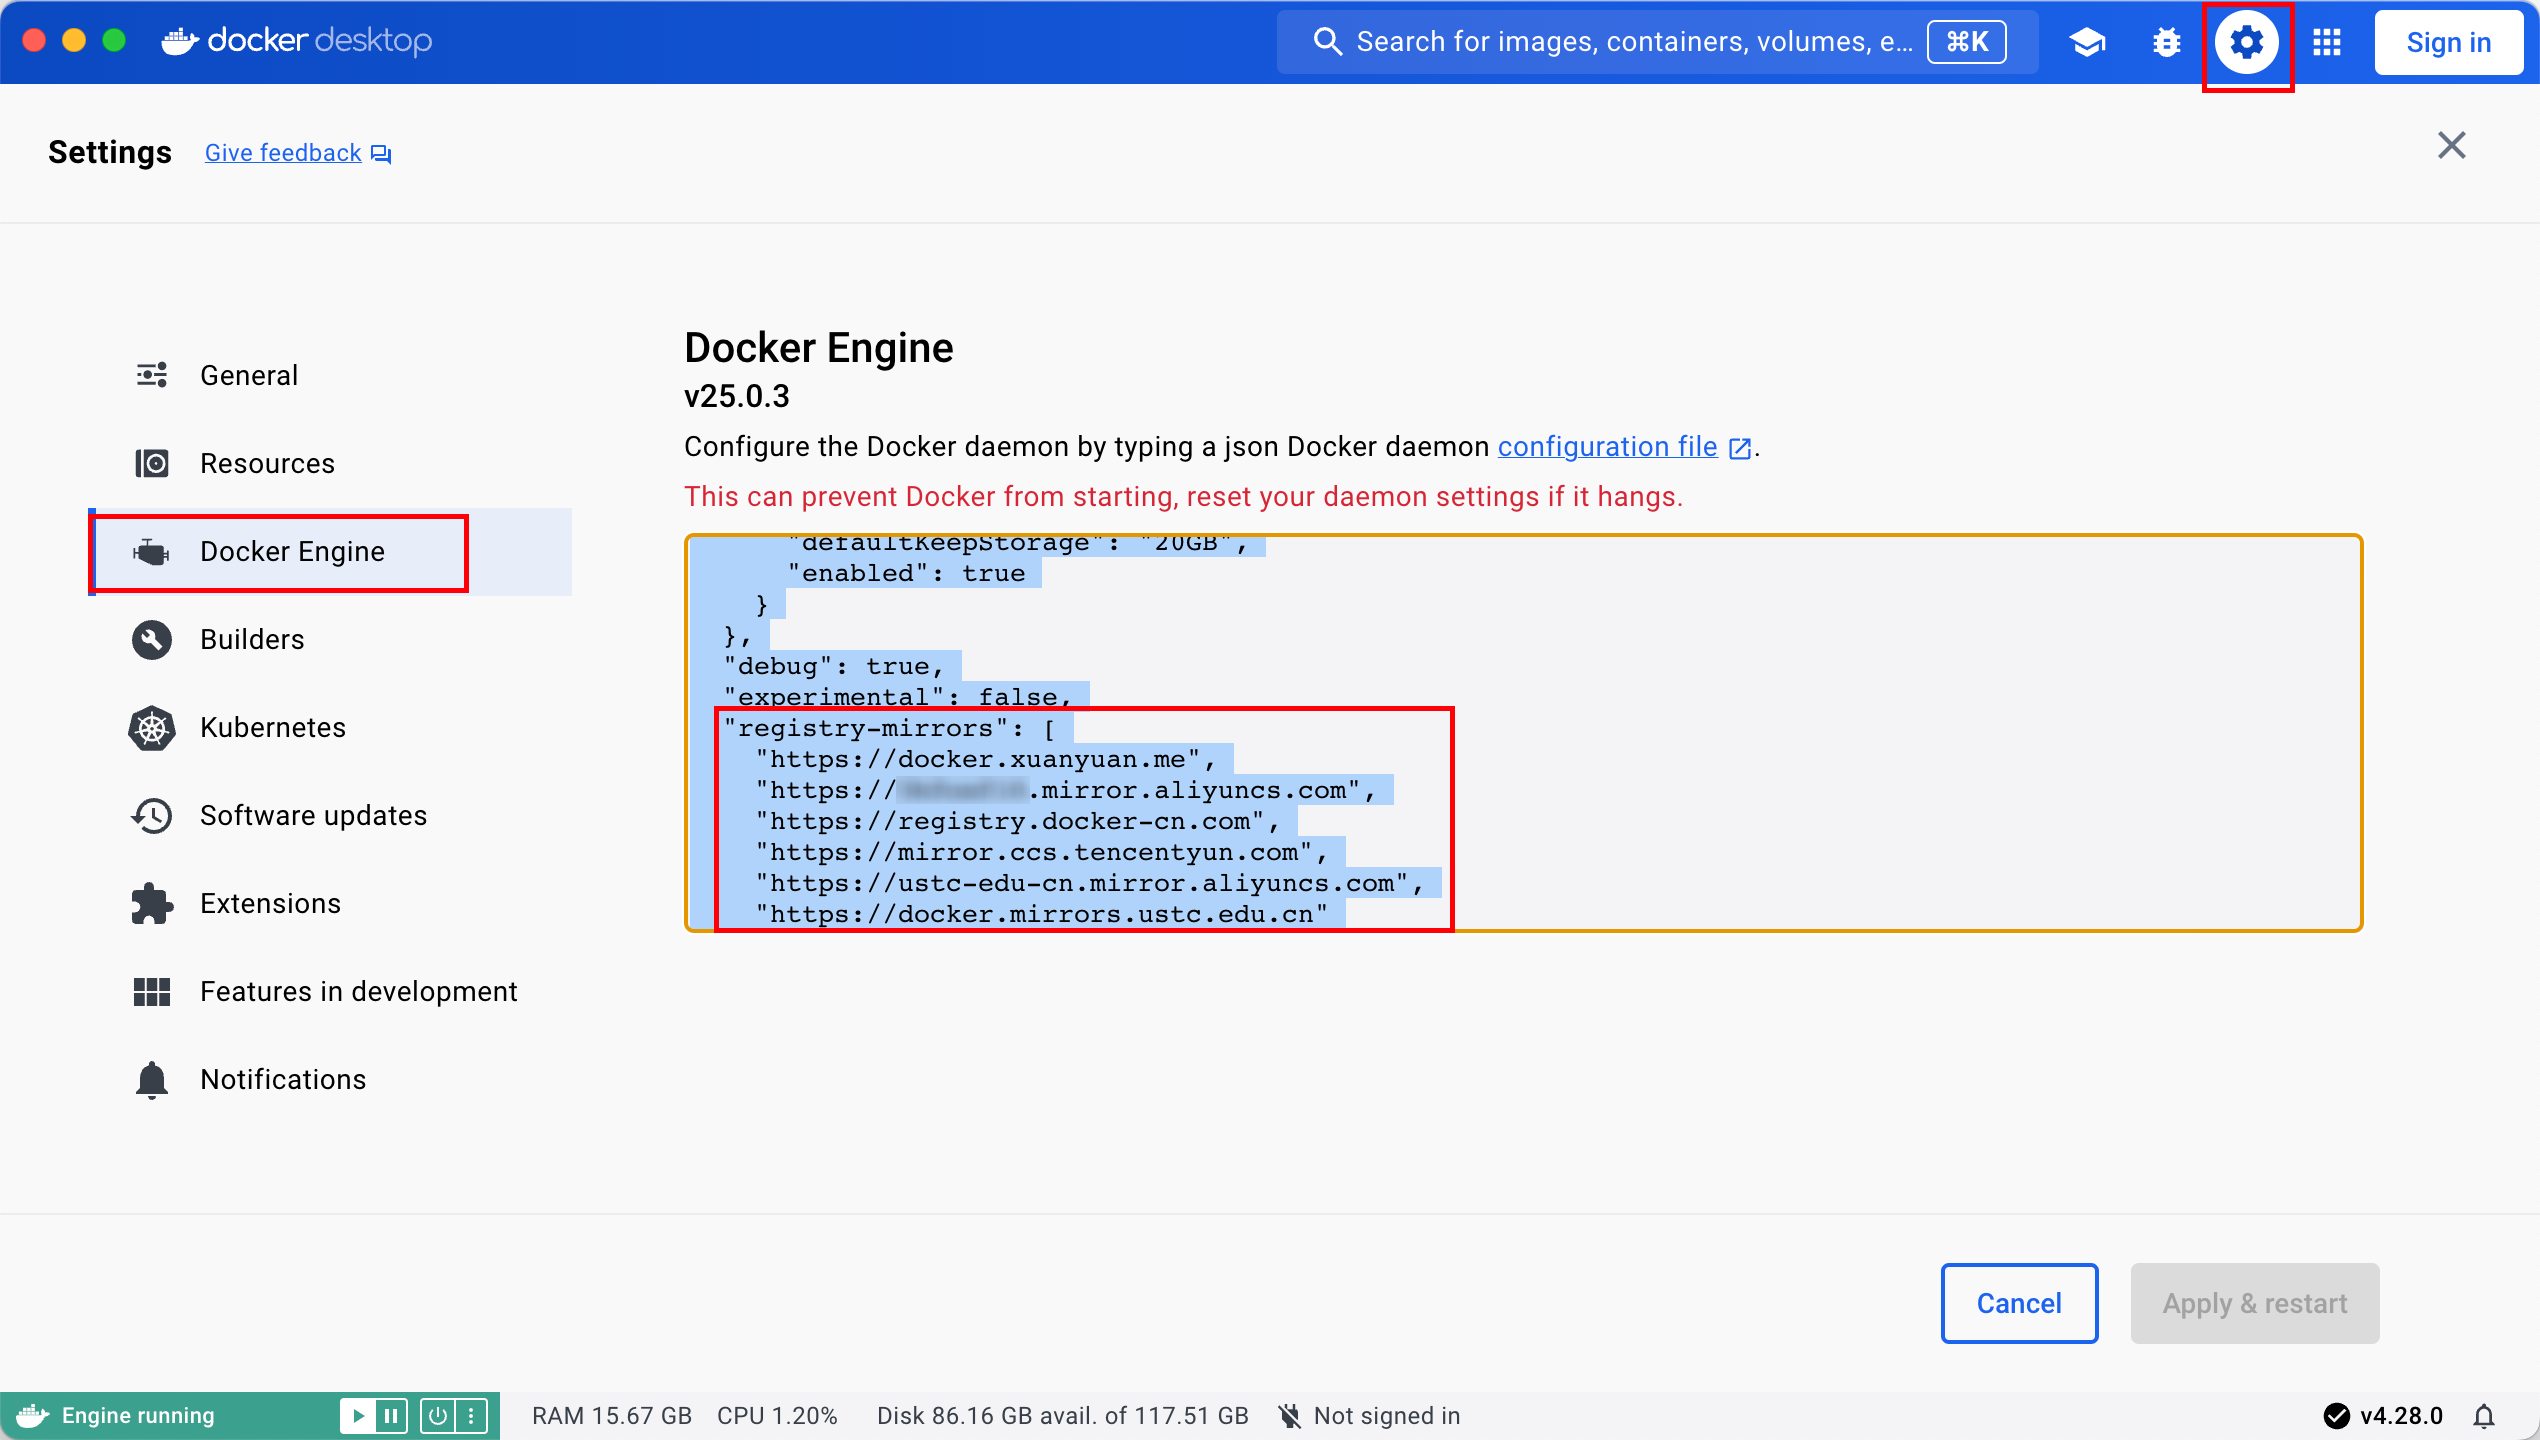Click the not signed in icon
2540x1440 pixels.
tap(1290, 1415)
